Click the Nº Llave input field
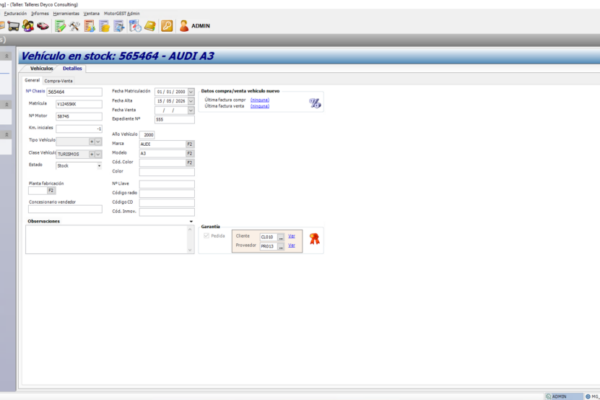Image resolution: width=600 pixels, height=400 pixels. [x=167, y=184]
